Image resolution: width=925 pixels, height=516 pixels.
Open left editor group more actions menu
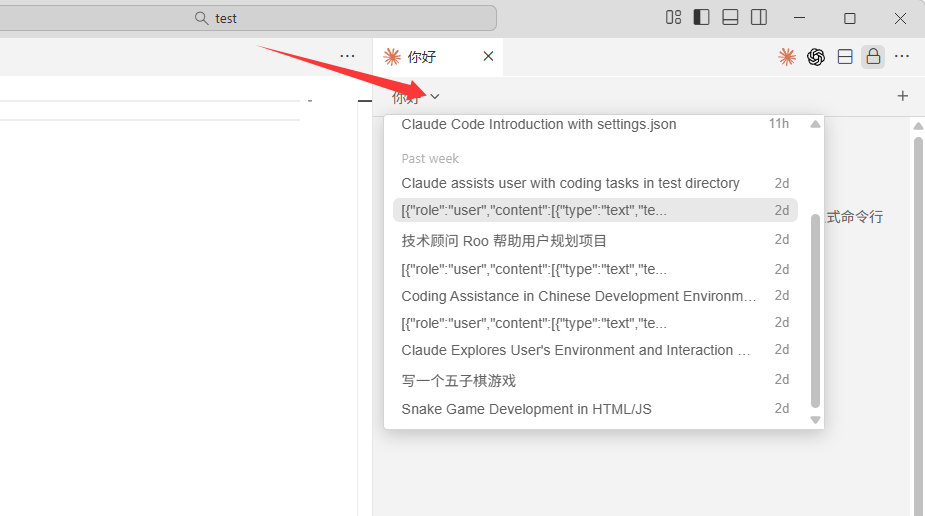(347, 57)
